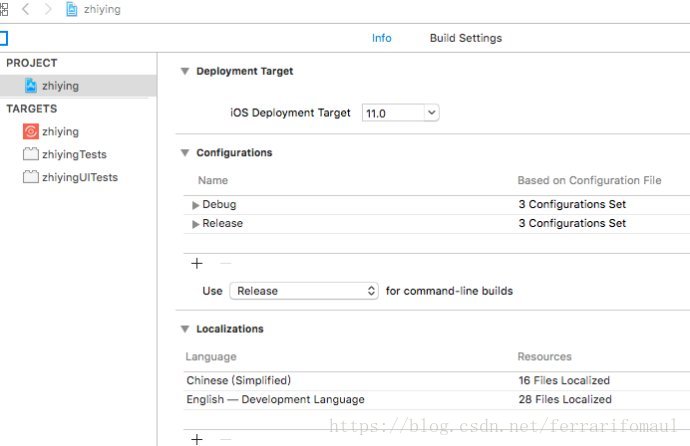The width and height of the screenshot is (690, 446).
Task: Click the 11.0 deployment target field
Action: pos(393,113)
